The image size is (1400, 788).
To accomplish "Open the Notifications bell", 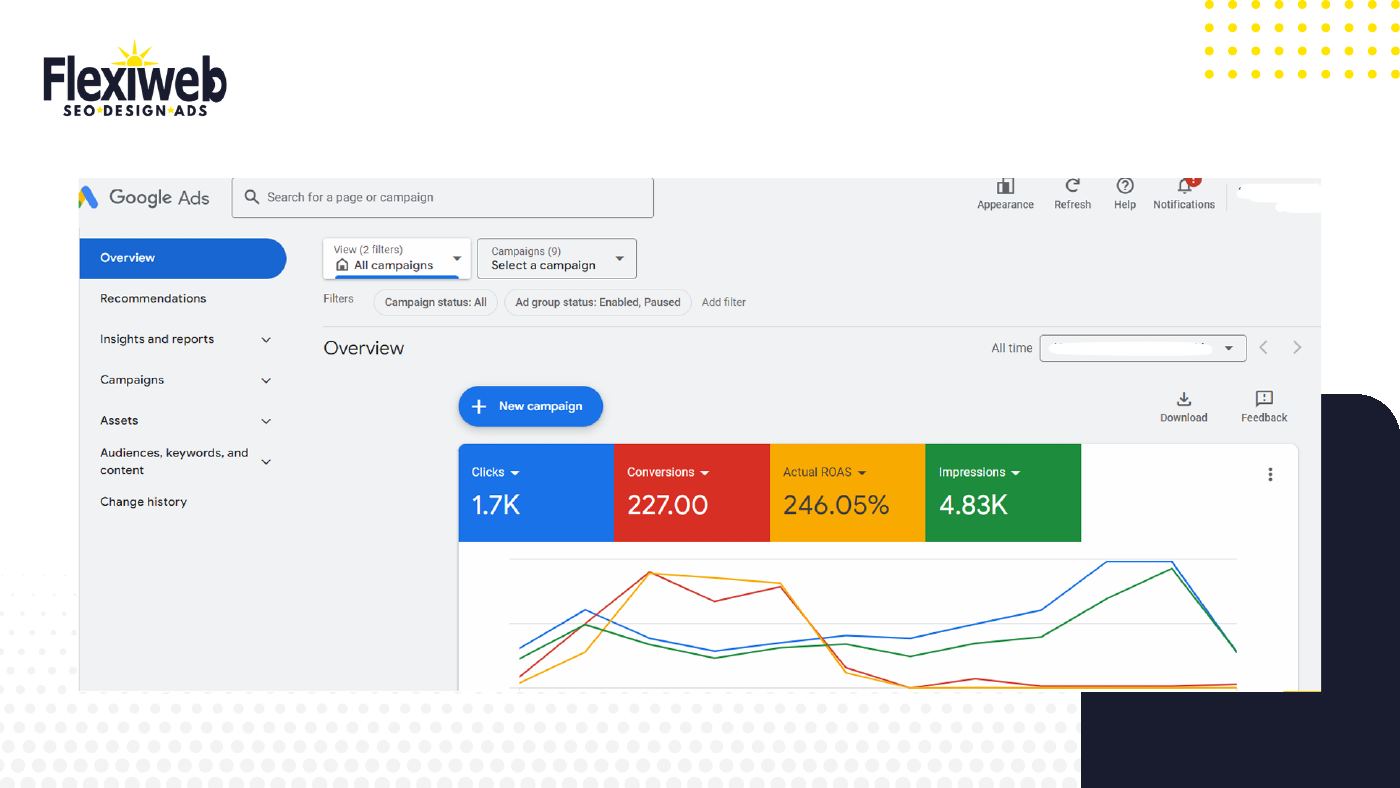I will (1185, 186).
